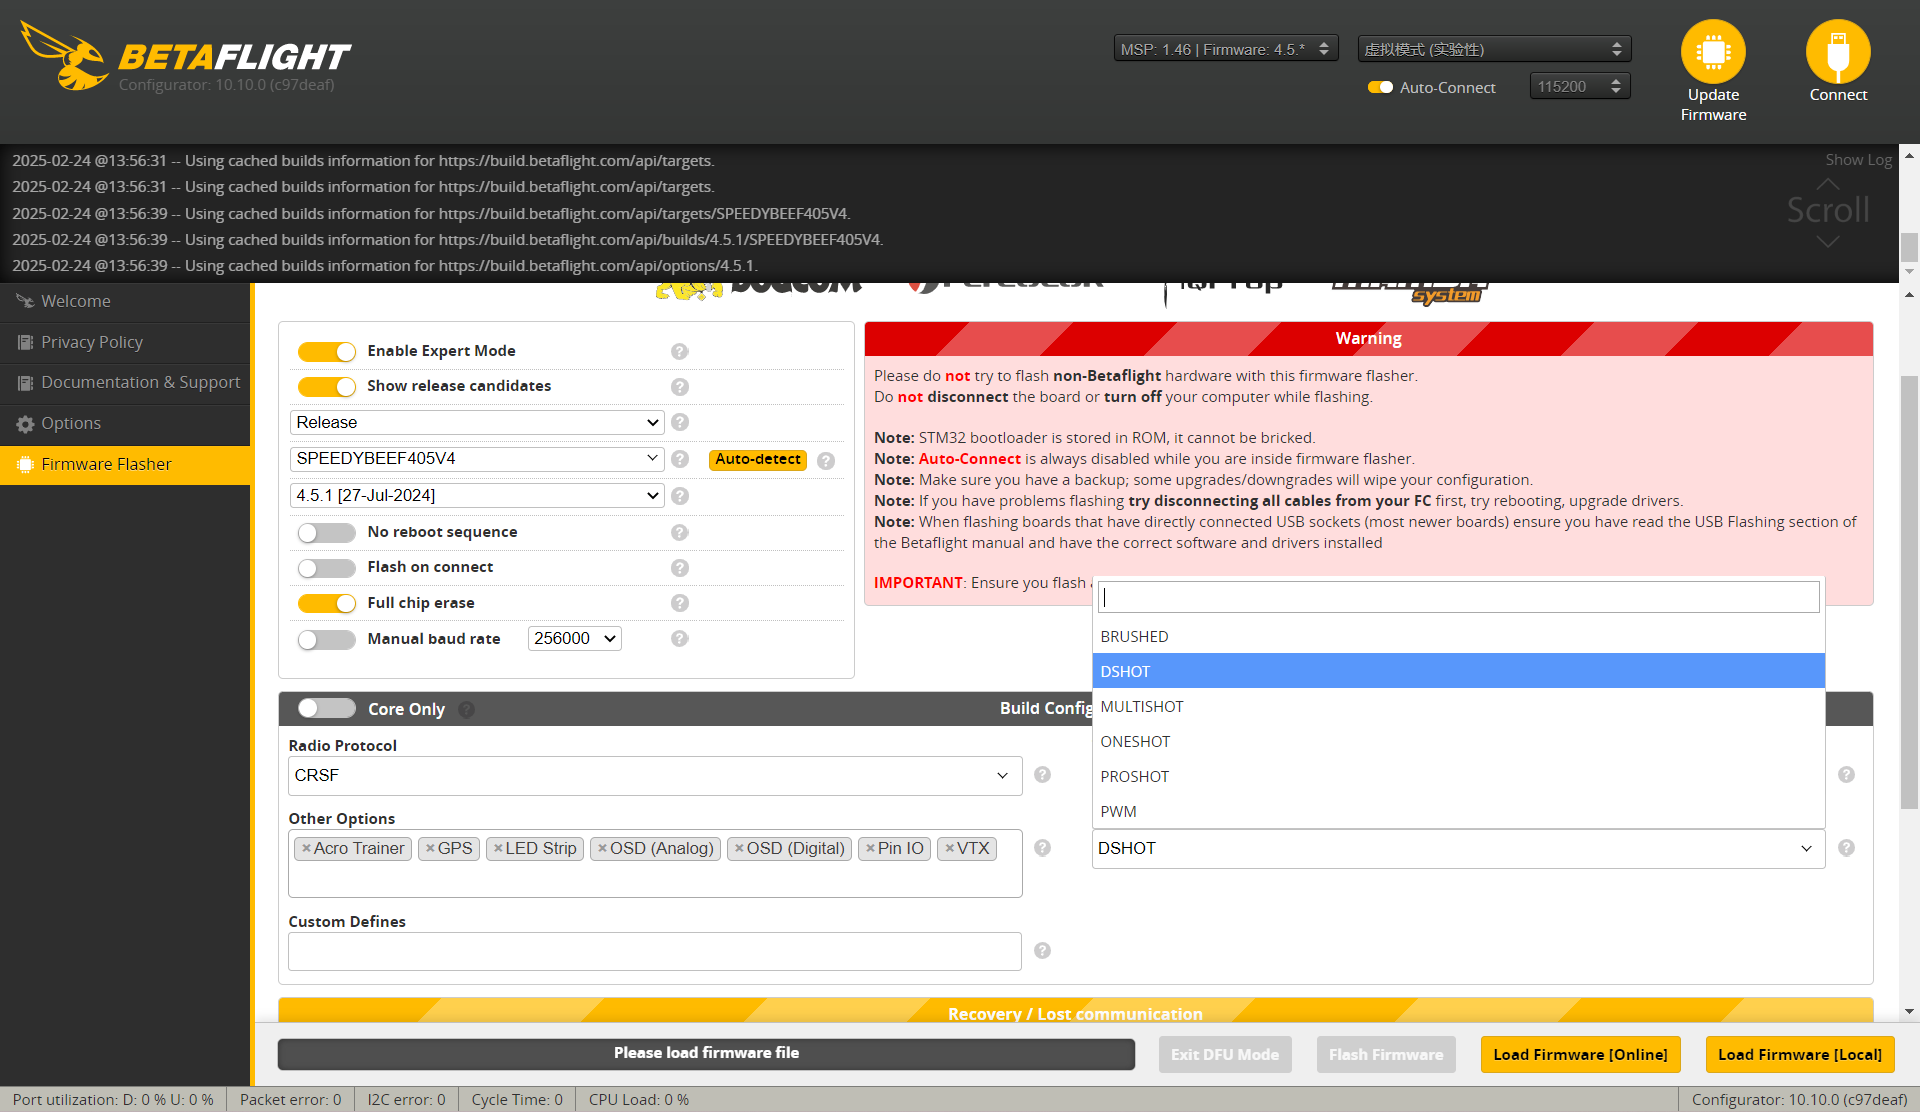Click the Auto-detect board button
Screen dimensions: 1920x1112
click(758, 459)
